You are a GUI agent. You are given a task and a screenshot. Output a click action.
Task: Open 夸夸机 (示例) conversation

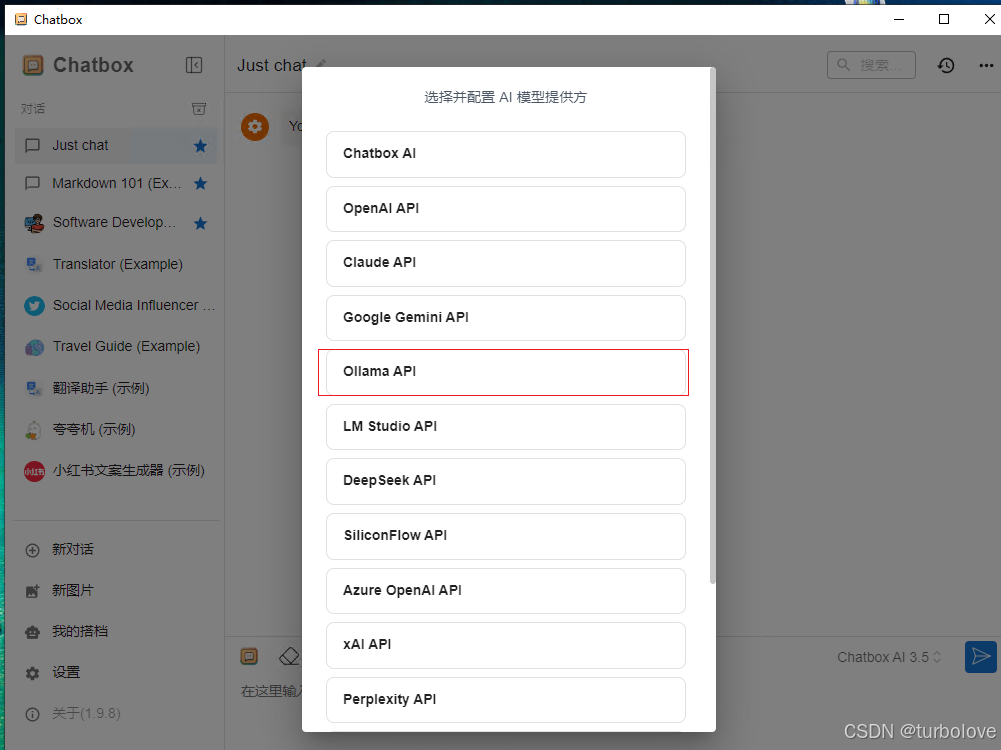(x=116, y=430)
